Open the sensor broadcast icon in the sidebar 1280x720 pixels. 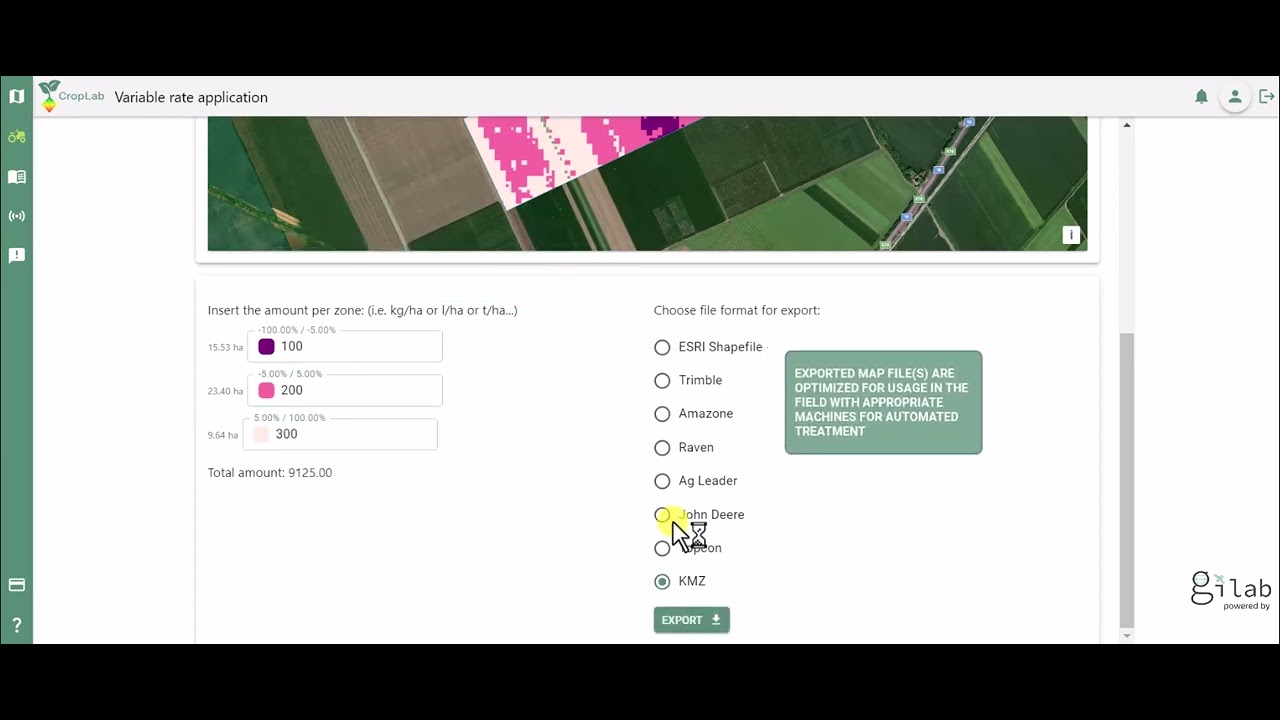point(16,216)
